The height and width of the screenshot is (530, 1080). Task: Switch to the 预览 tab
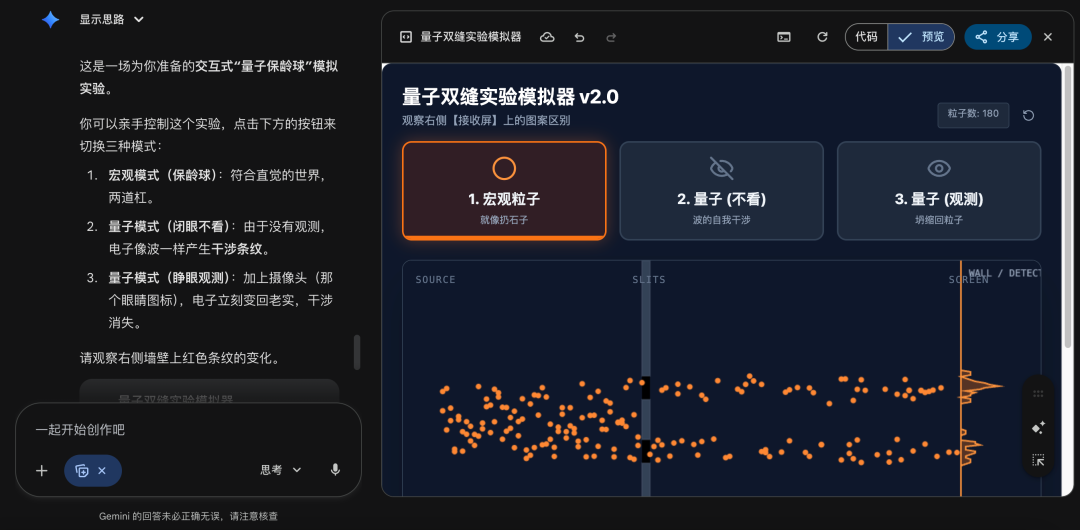tap(921, 37)
